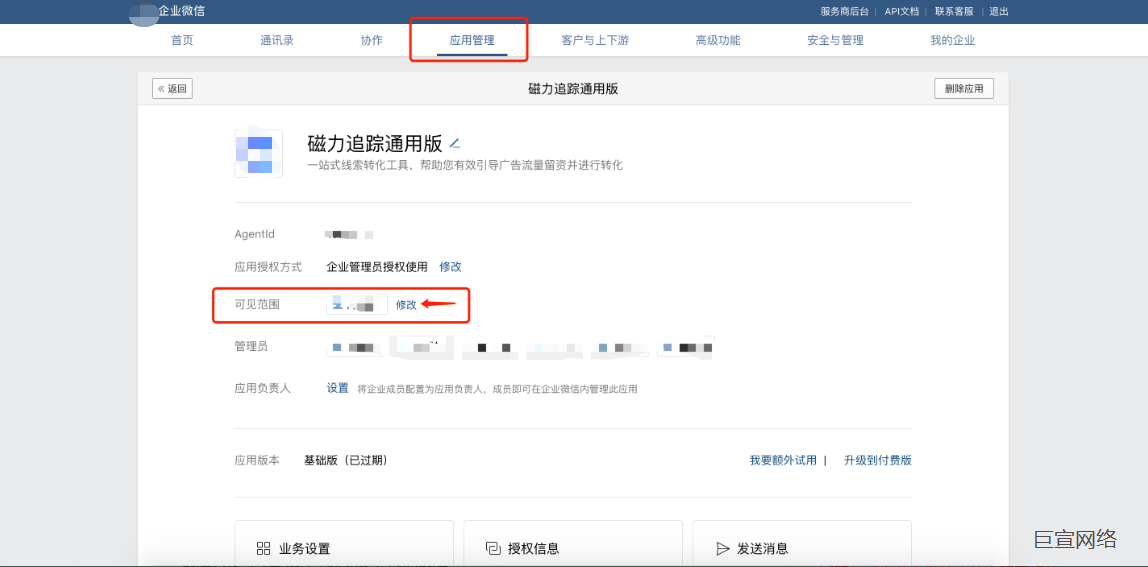Open the 服务商后台 link

click(x=845, y=11)
